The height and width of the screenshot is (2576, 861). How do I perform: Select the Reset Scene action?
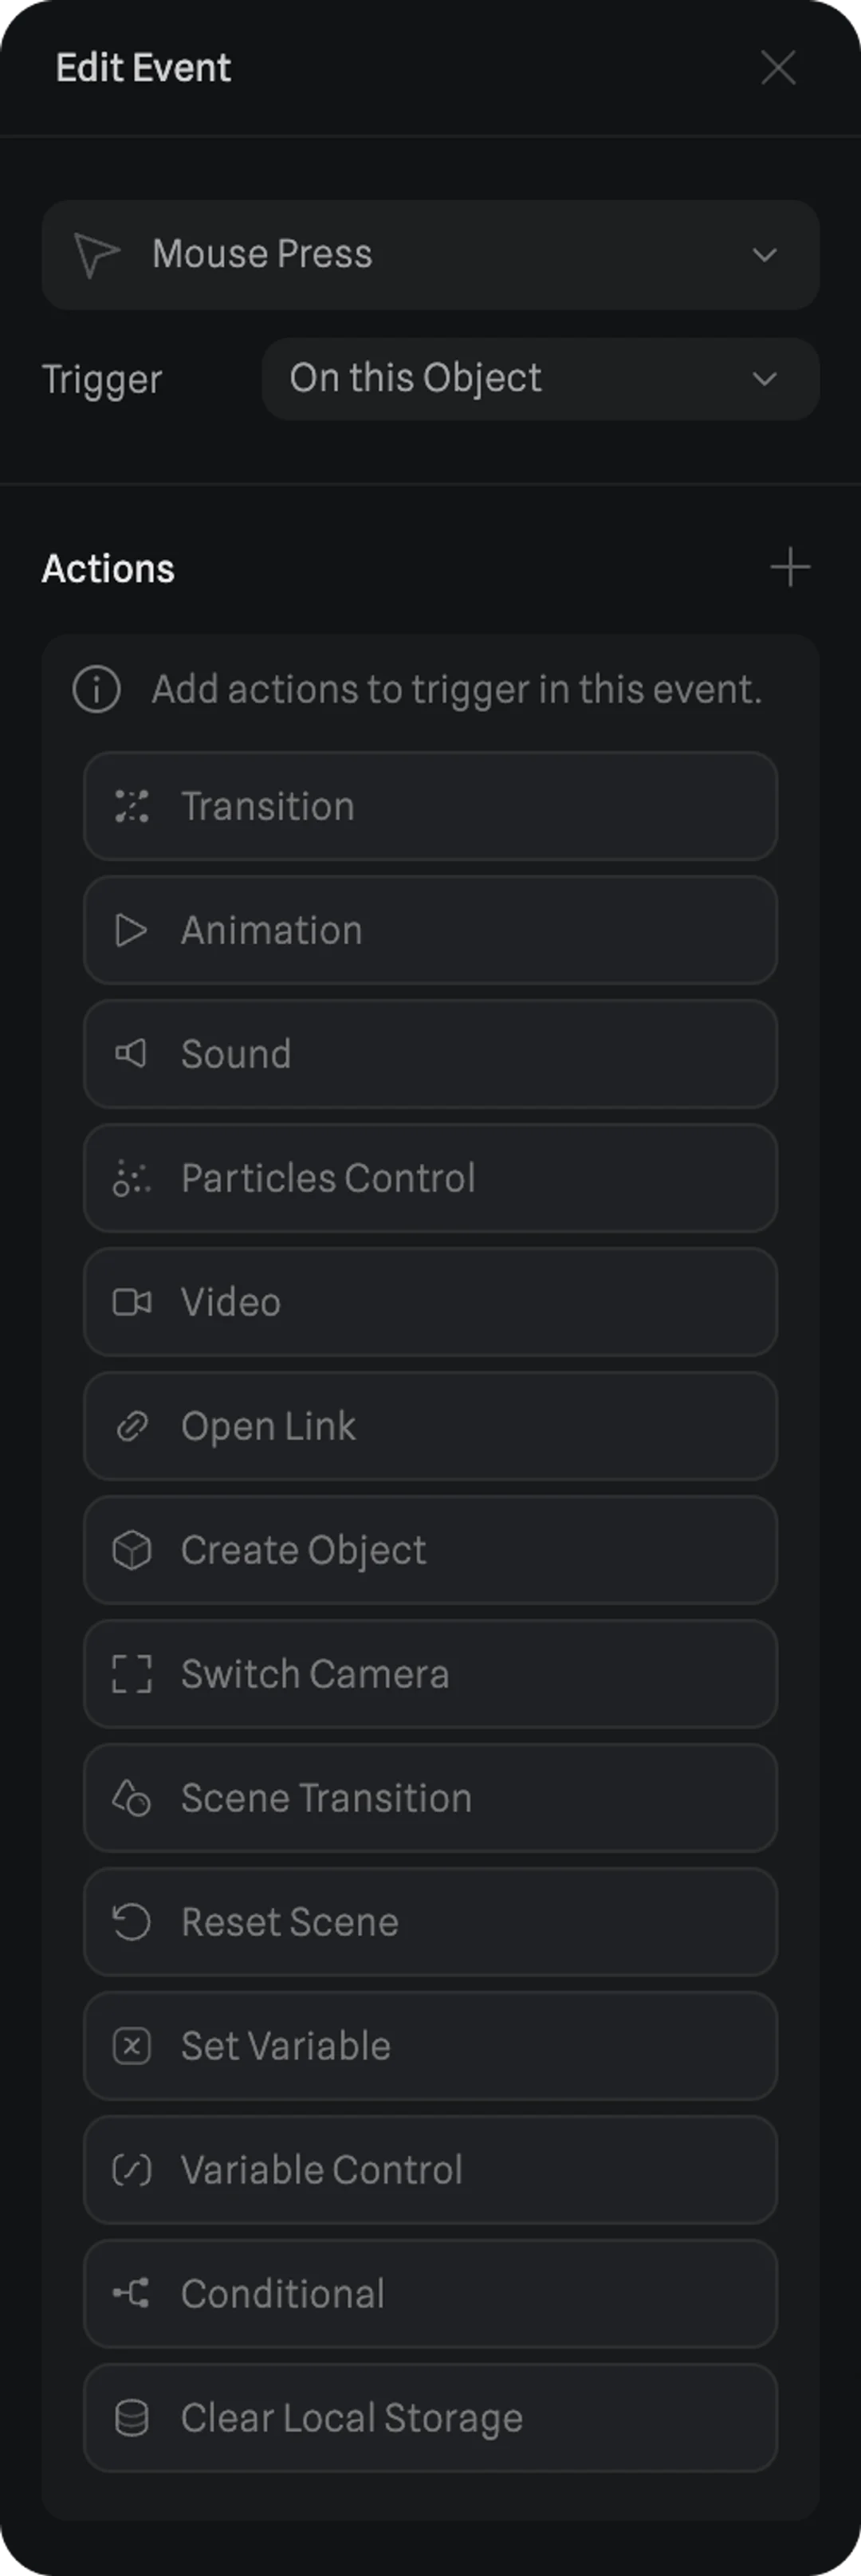coord(430,1922)
